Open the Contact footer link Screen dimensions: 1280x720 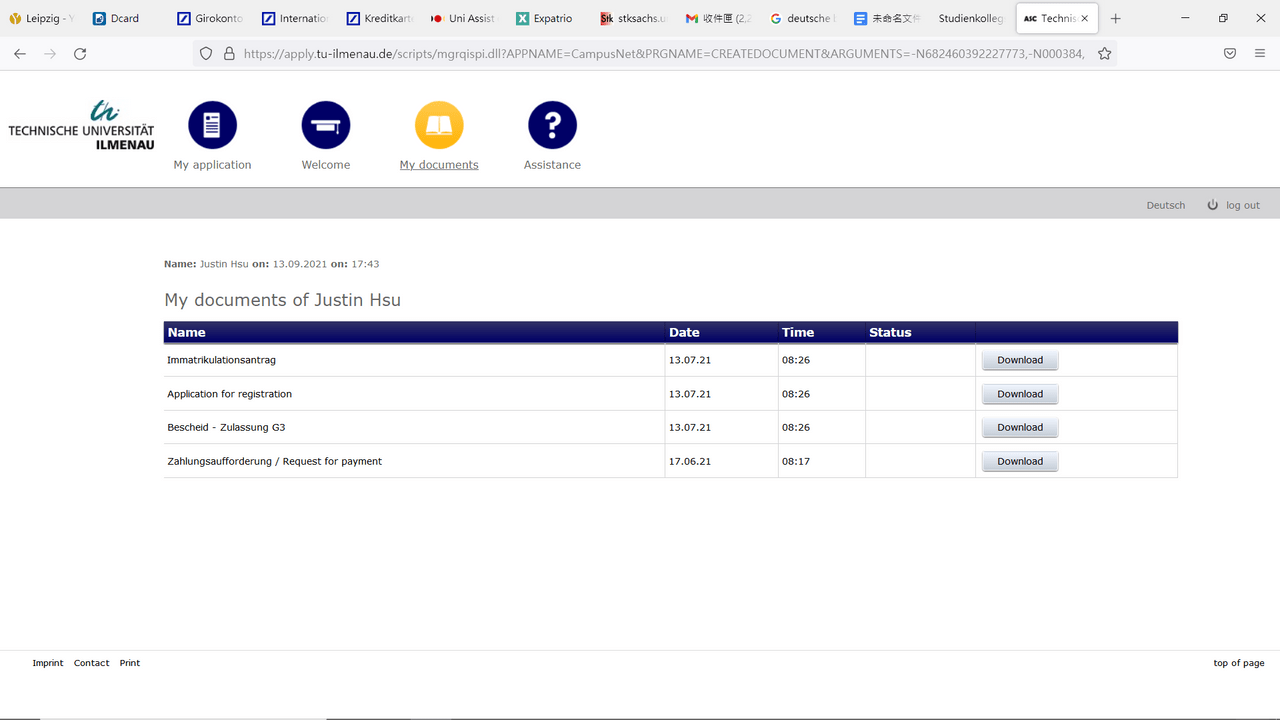tap(91, 663)
